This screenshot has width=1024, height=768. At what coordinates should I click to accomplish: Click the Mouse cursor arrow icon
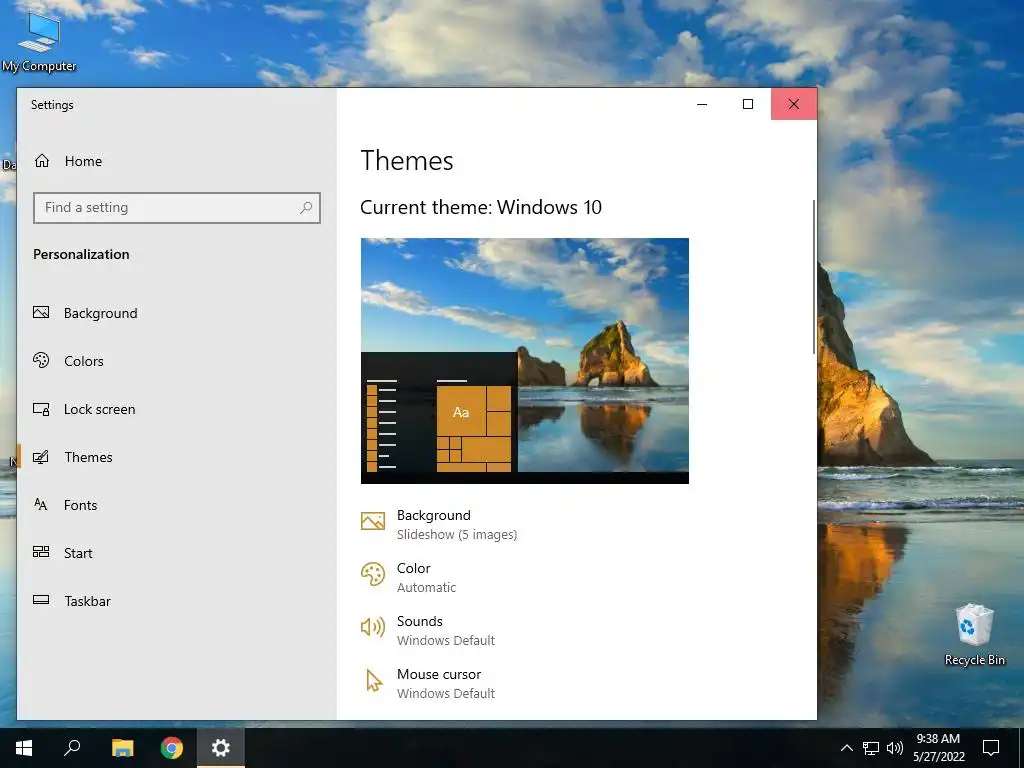(374, 680)
